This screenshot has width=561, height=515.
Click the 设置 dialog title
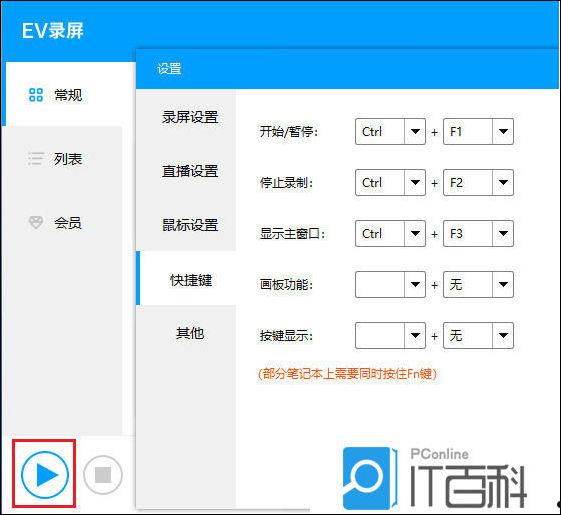click(x=169, y=69)
